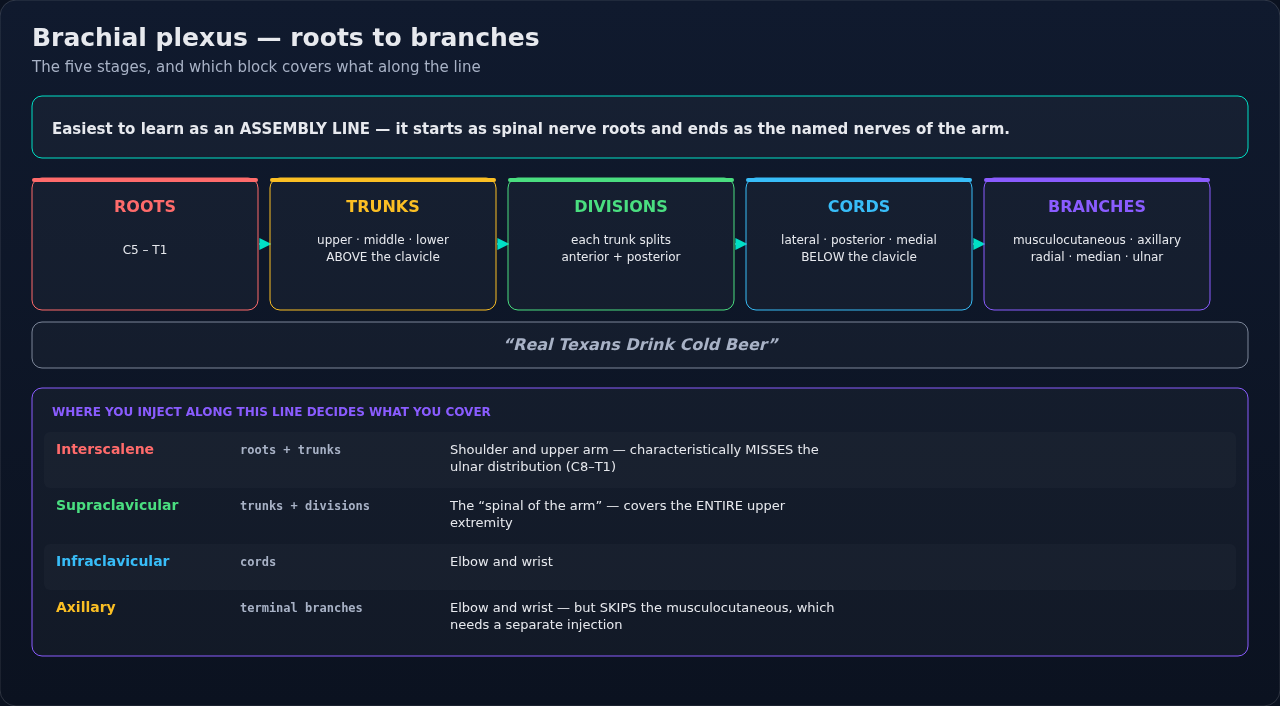Image resolution: width=1280 pixels, height=706 pixels.
Task: Select the CORDS heading
Action: 859,207
